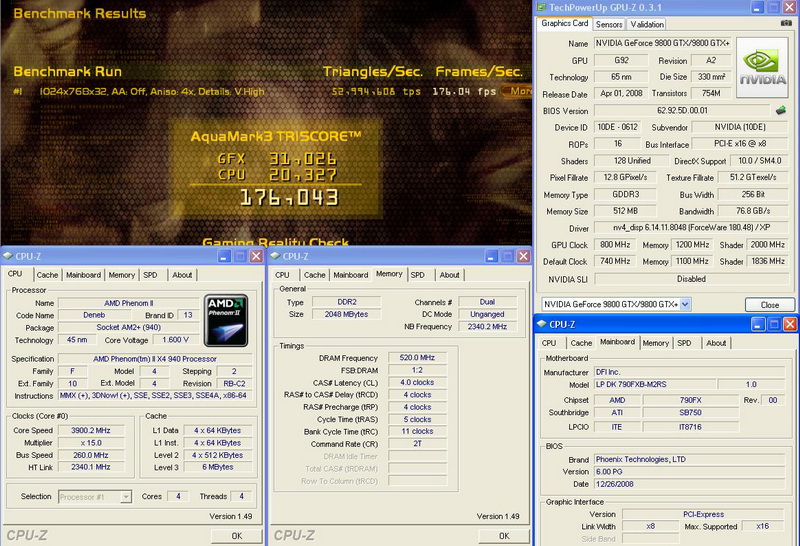The width and height of the screenshot is (800, 546).
Task: Open About tab in the CPU-Z Memory window
Action: 449,275
